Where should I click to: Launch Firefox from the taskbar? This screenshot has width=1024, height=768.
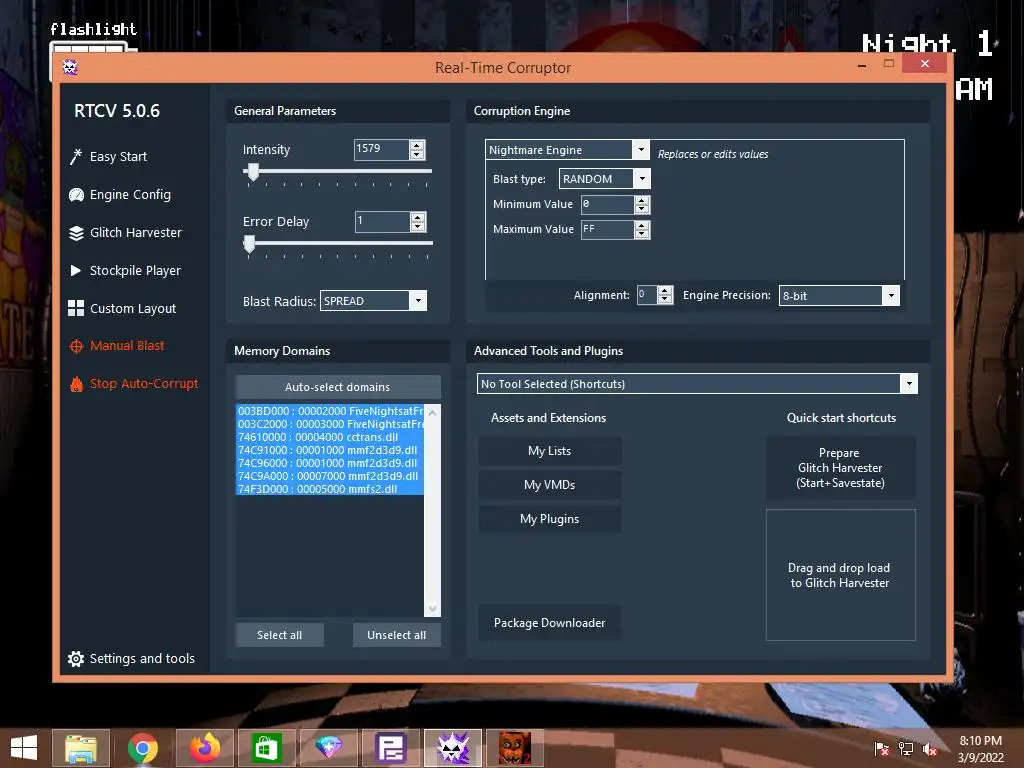click(204, 748)
